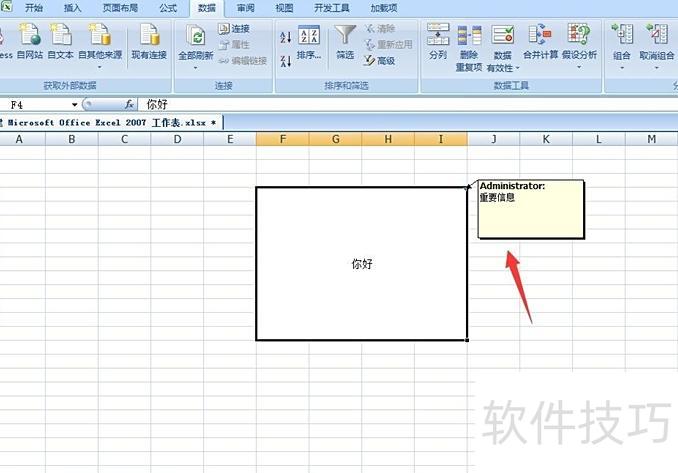
Task: Expand the 组合 dropdown arrow
Action: click(622, 68)
